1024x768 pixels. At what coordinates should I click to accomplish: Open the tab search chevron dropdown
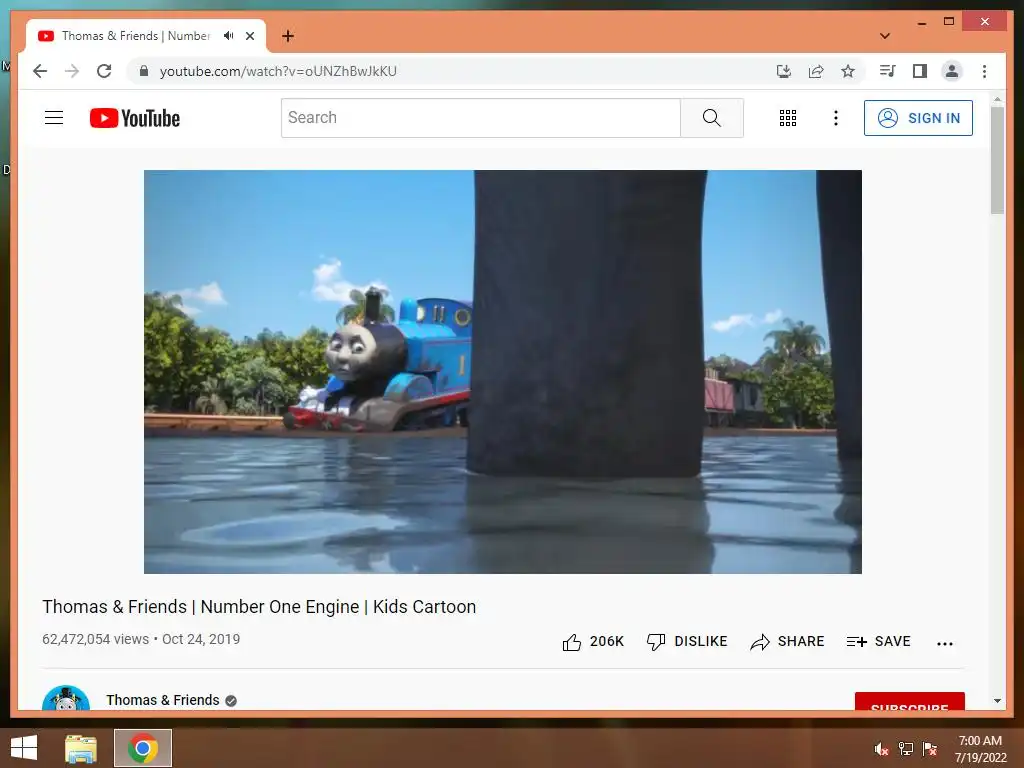(x=885, y=36)
